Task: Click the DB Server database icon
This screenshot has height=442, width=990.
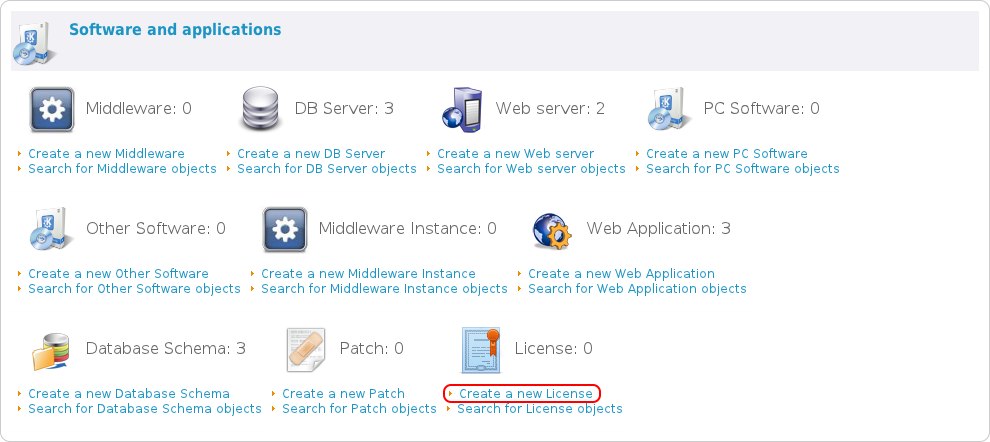Action: click(x=261, y=110)
